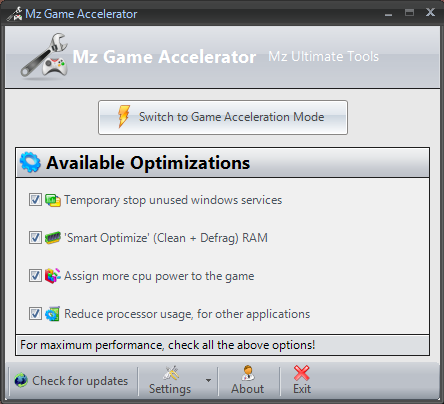Click the lightning bolt icon on acceleration button
444x404 pixels.
click(x=124, y=116)
